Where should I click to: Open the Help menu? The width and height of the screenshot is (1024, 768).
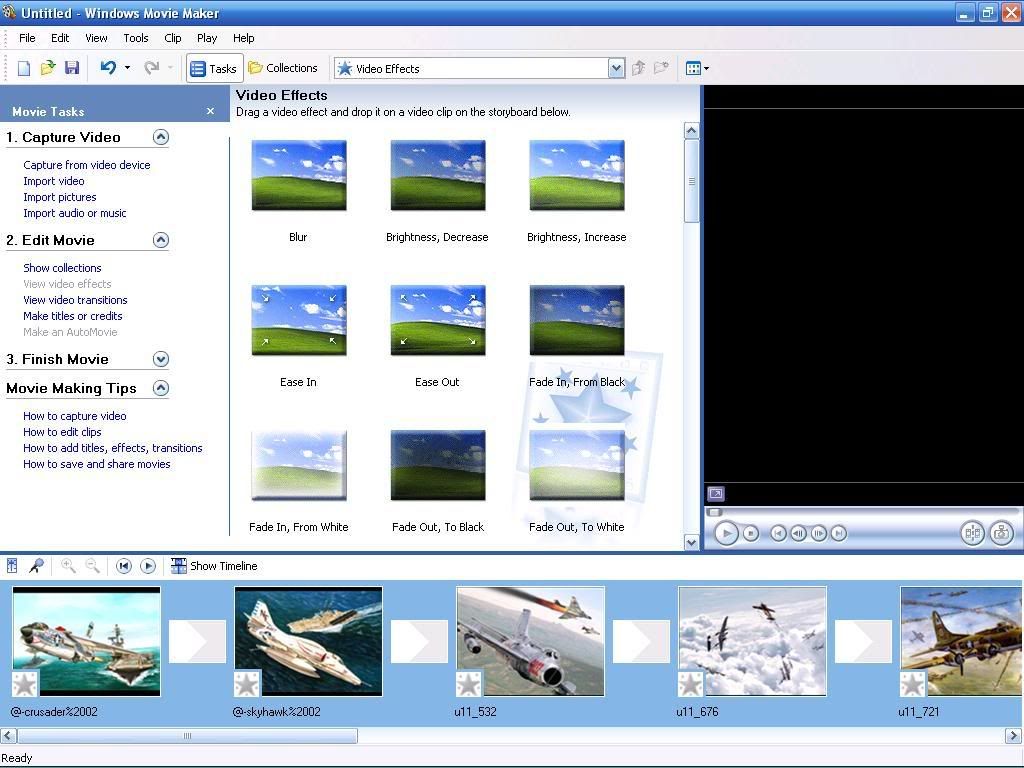pos(244,38)
